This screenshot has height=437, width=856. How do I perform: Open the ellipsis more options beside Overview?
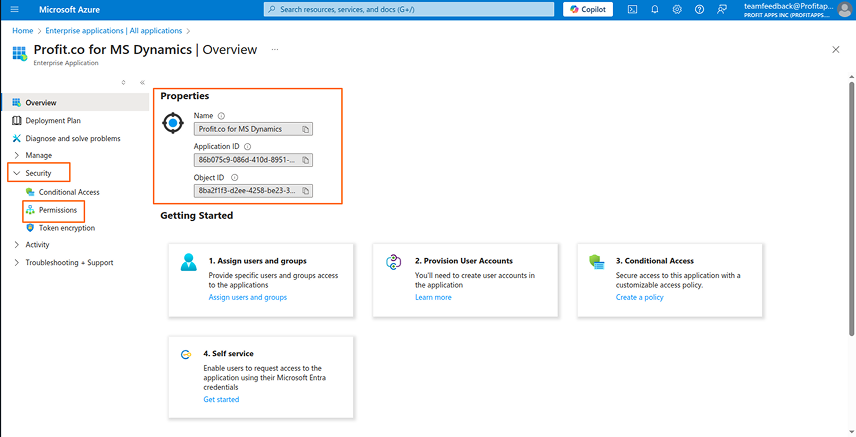[x=275, y=49]
